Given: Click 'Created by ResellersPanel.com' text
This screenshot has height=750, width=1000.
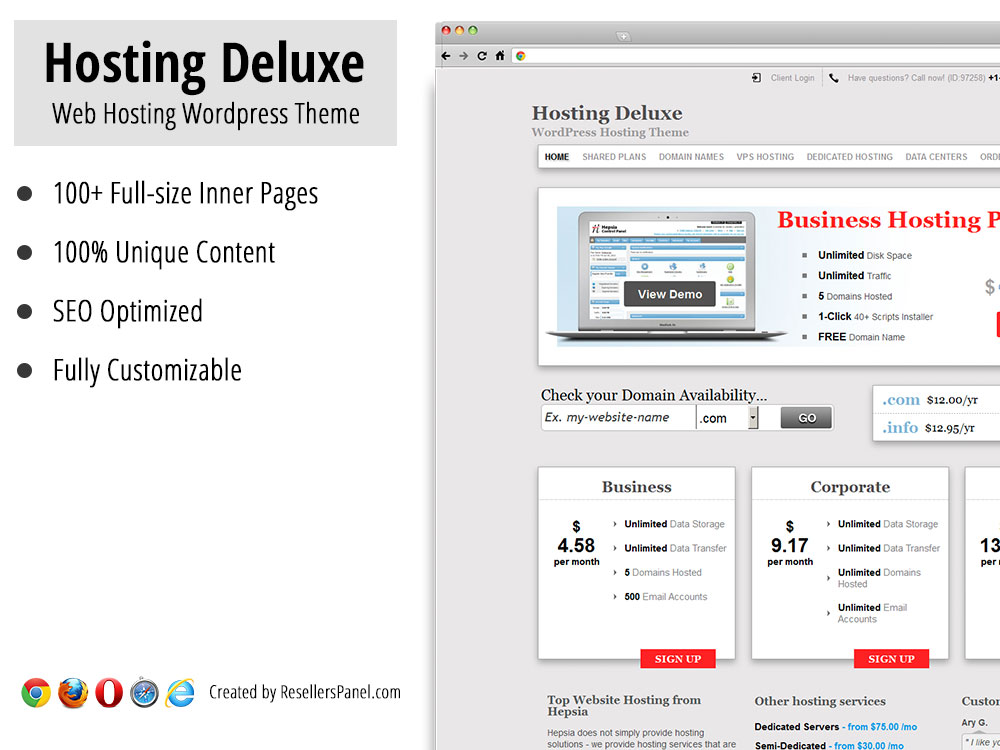Looking at the screenshot, I should tap(305, 693).
